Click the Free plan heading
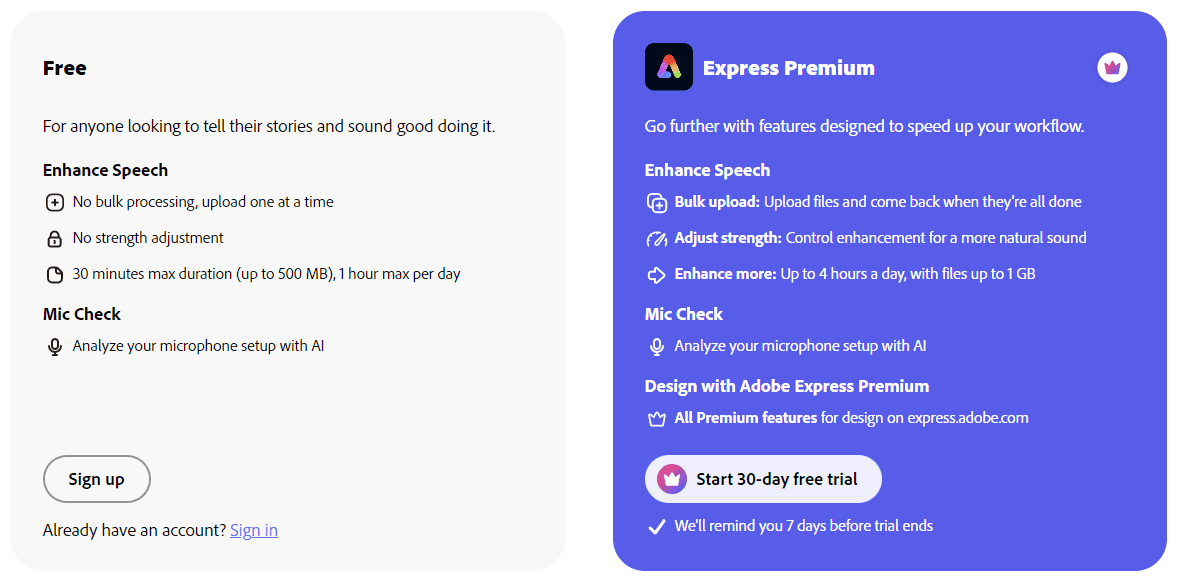 point(65,68)
